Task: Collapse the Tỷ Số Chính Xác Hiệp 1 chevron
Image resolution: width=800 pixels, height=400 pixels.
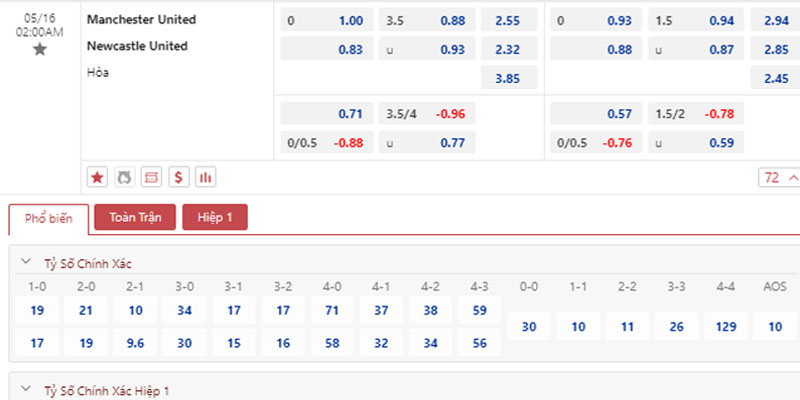Action: click(26, 389)
